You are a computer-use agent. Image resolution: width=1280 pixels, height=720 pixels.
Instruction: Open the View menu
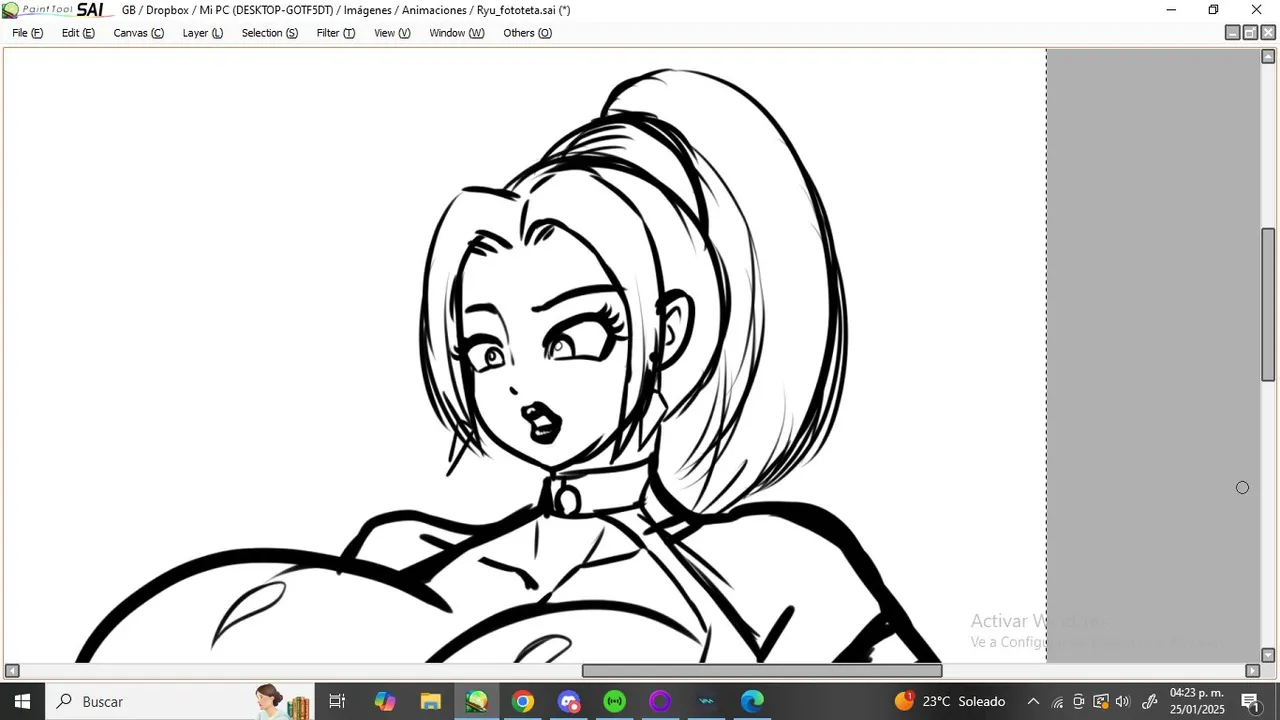coord(392,33)
